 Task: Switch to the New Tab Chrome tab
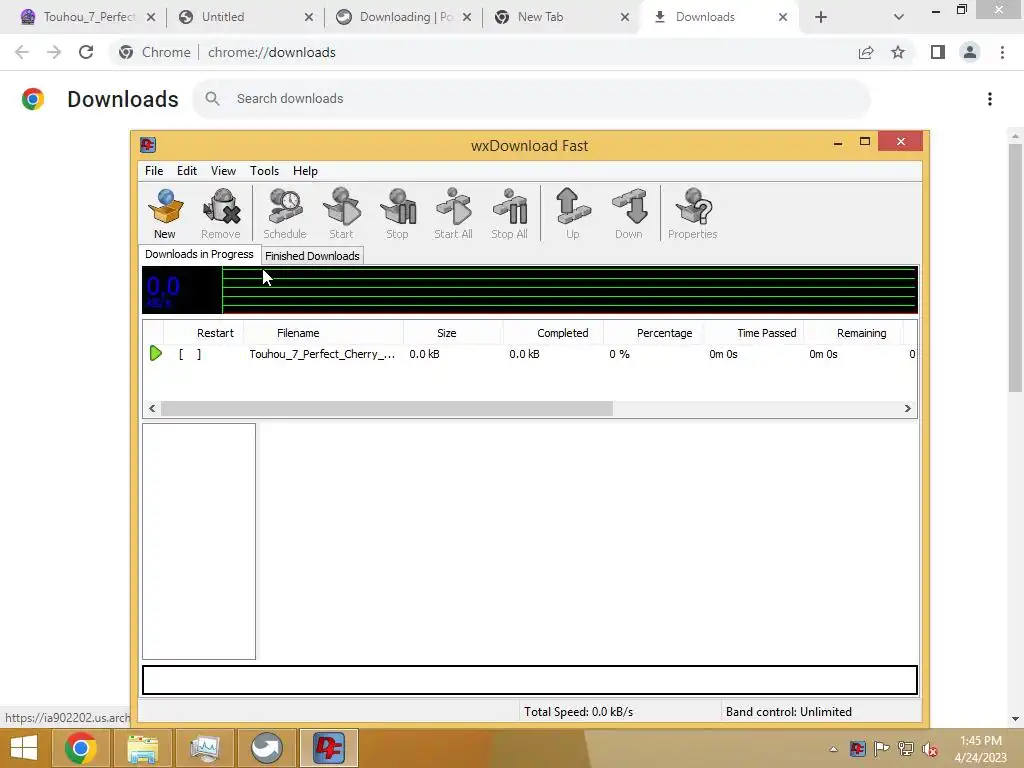[562, 17]
